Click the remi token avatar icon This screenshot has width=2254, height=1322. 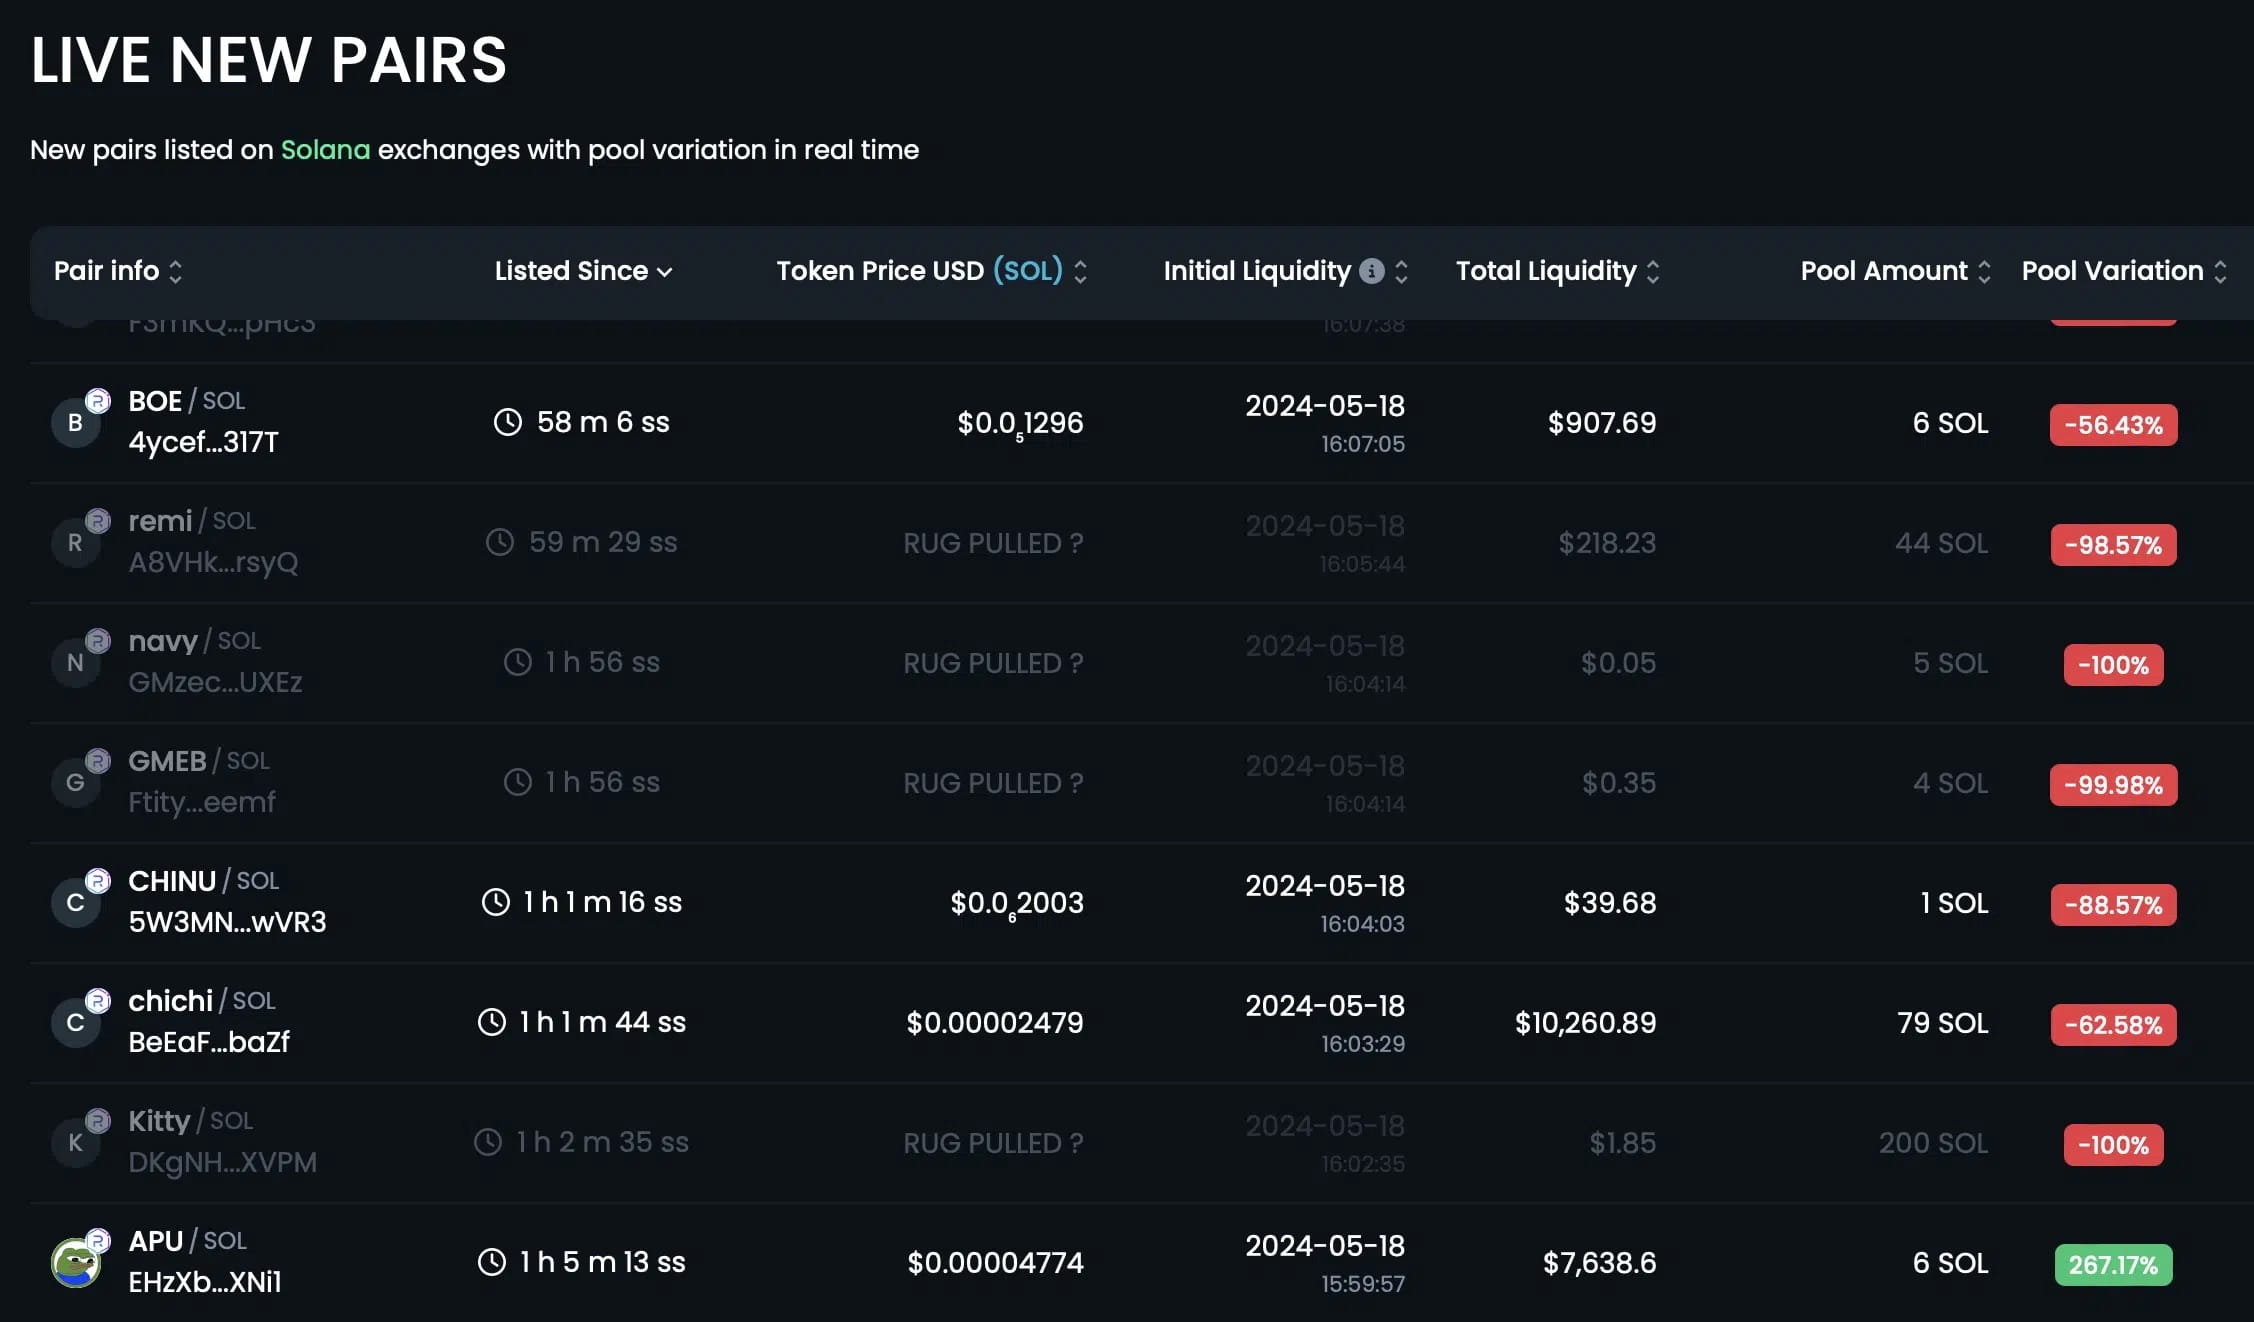coord(76,543)
